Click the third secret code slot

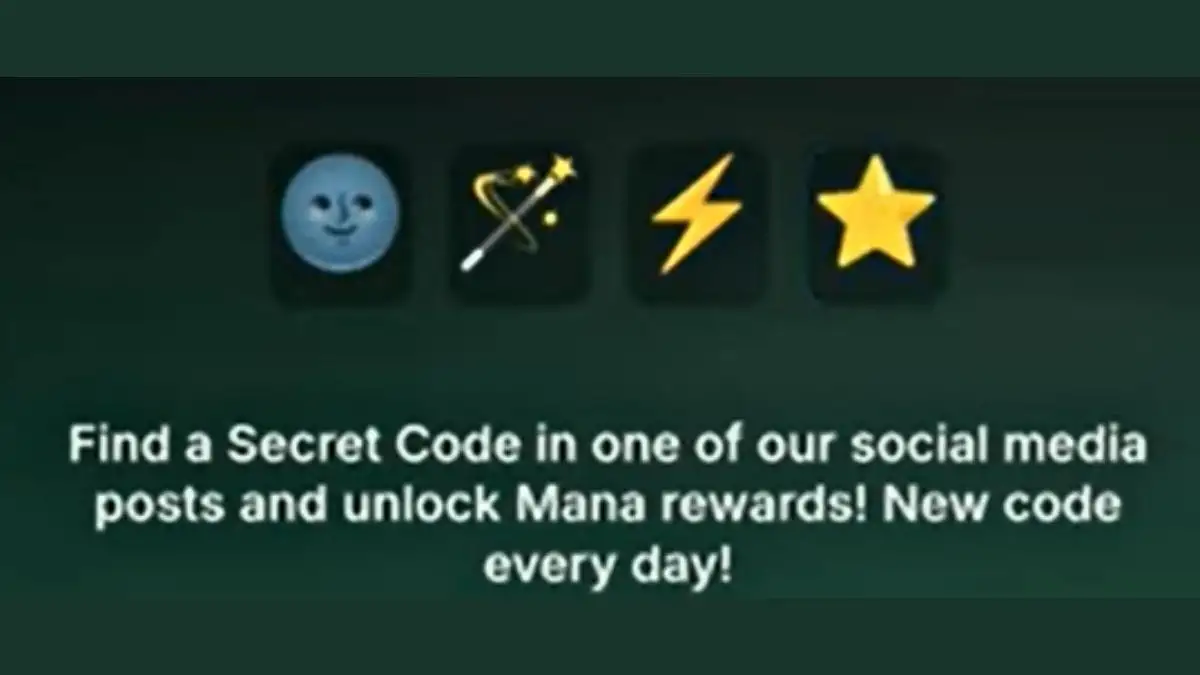697,223
